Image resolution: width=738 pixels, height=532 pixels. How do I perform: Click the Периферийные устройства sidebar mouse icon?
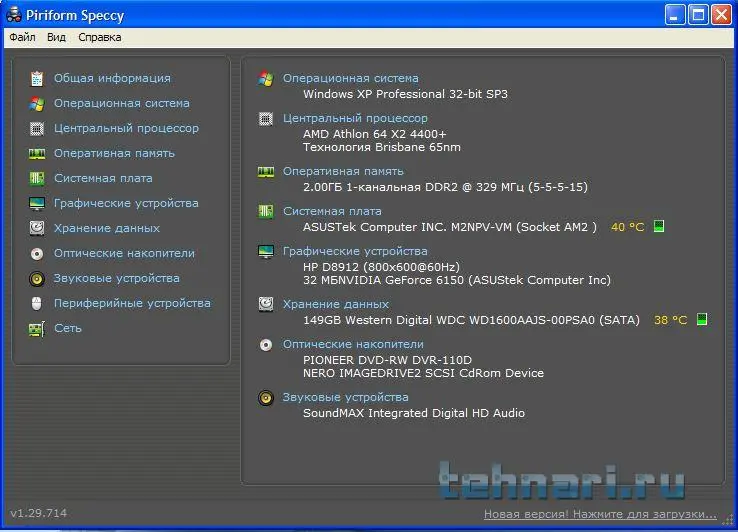coord(37,304)
